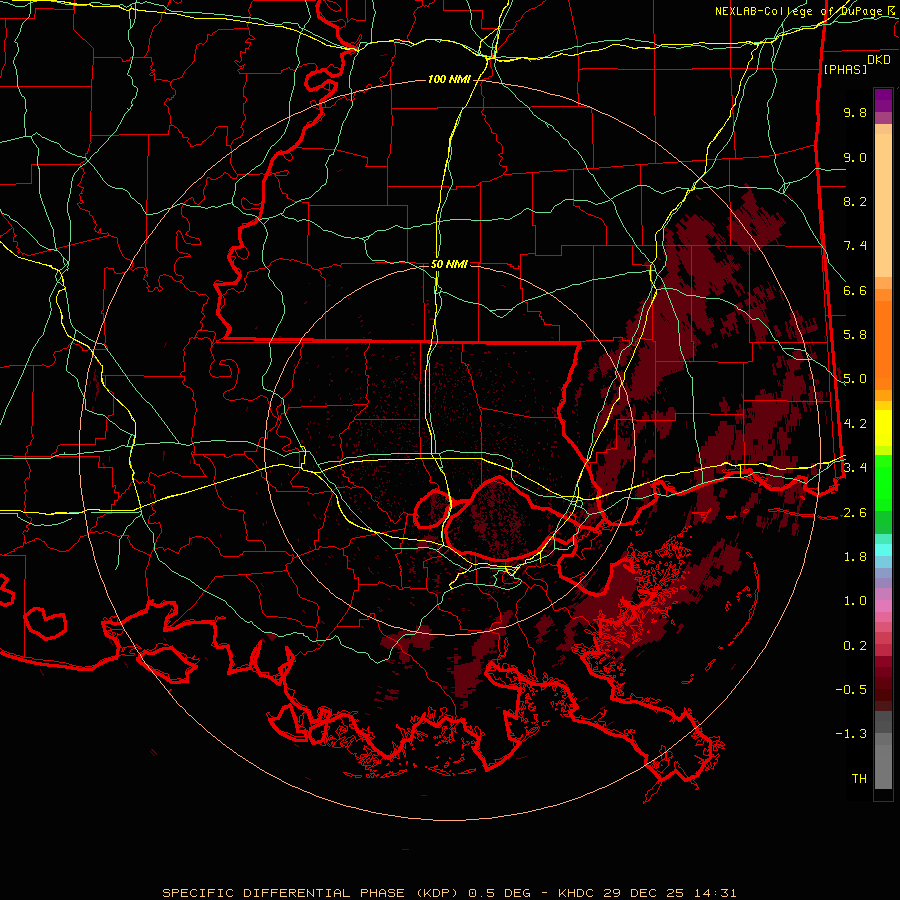Click the [PHAS] legend heading

coord(845,69)
